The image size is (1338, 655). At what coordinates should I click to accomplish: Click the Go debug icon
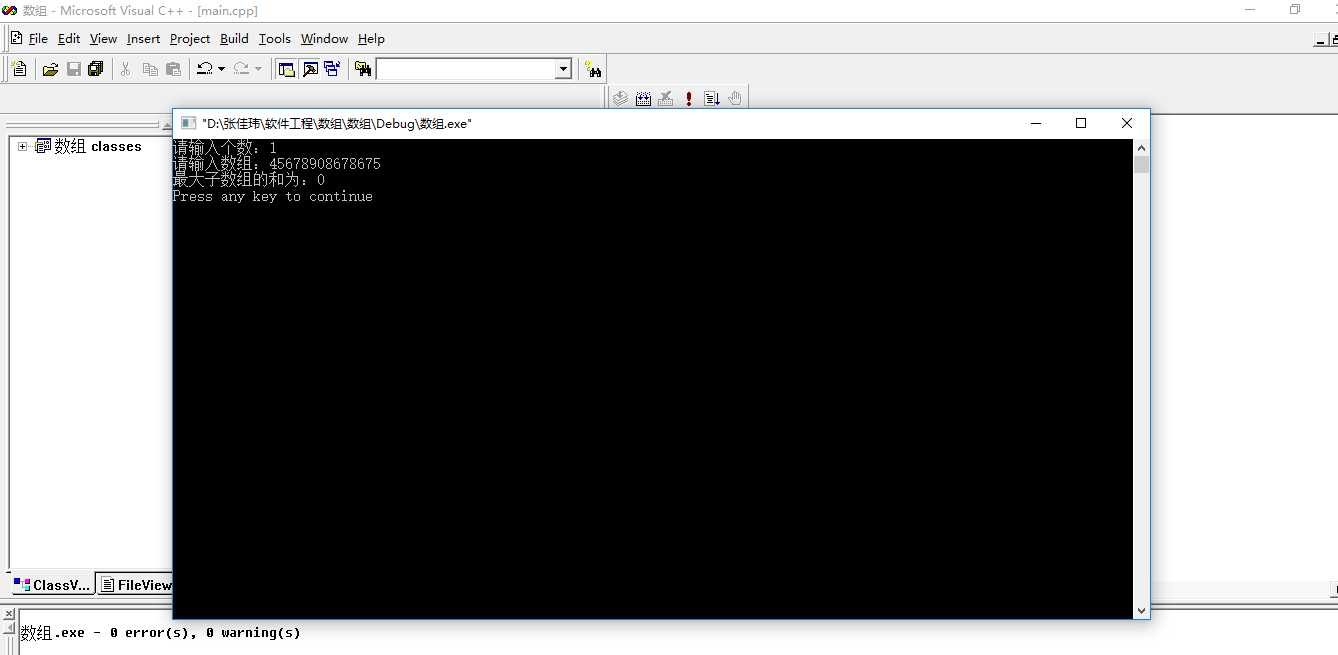point(712,98)
